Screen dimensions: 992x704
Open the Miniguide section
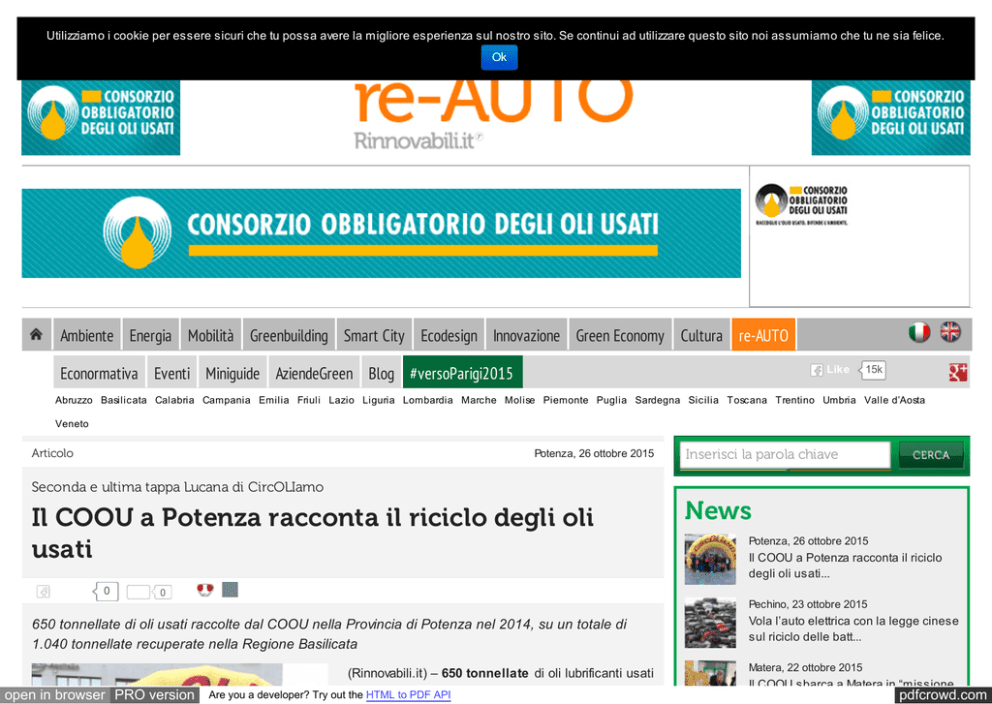(x=232, y=373)
